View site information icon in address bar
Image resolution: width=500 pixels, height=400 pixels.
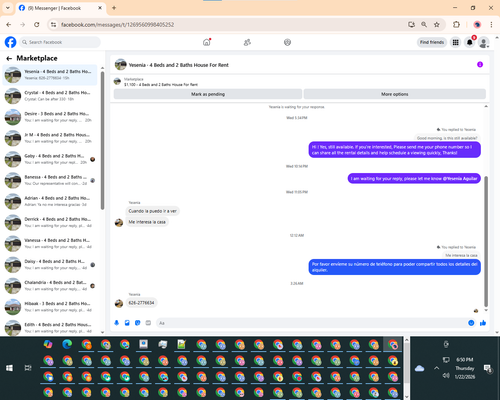tap(53, 24)
